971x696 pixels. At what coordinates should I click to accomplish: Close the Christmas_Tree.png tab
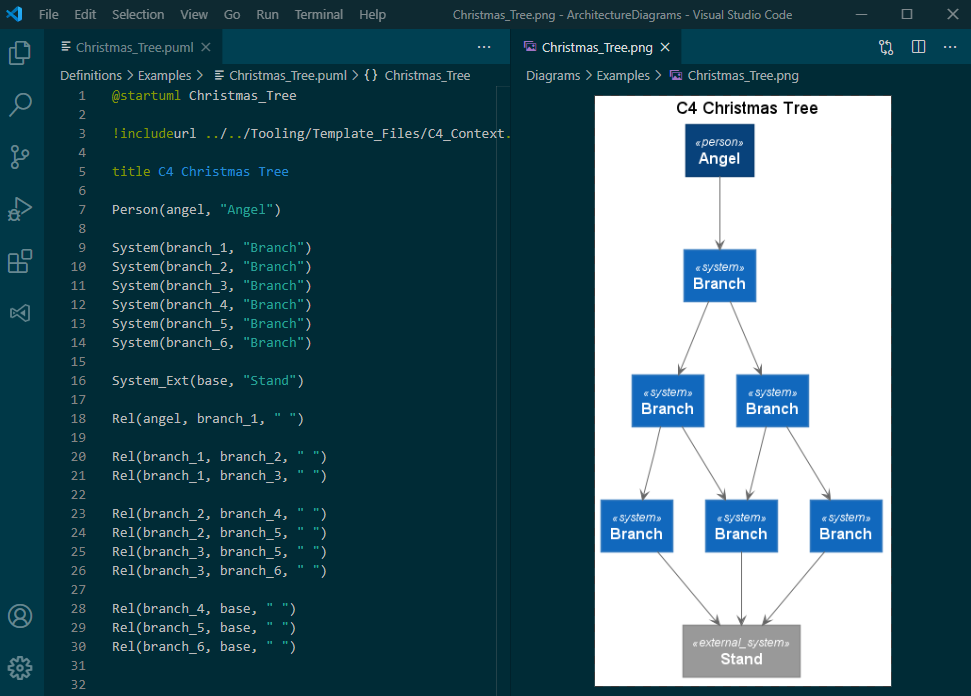coord(665,47)
